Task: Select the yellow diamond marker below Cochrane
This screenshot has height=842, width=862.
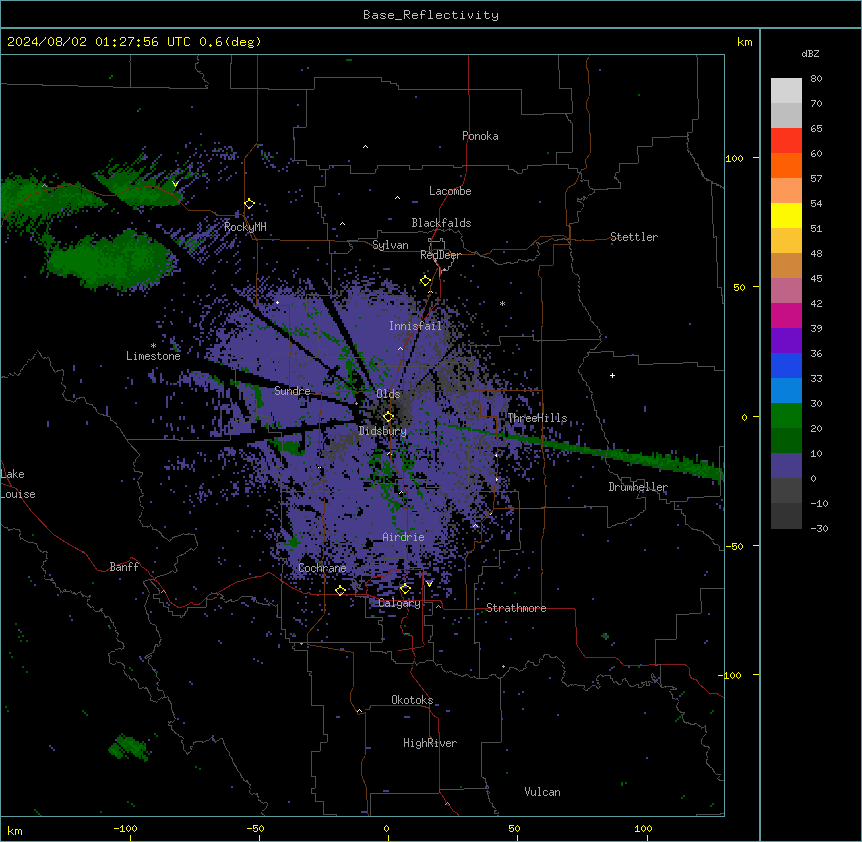Action: pos(340,590)
